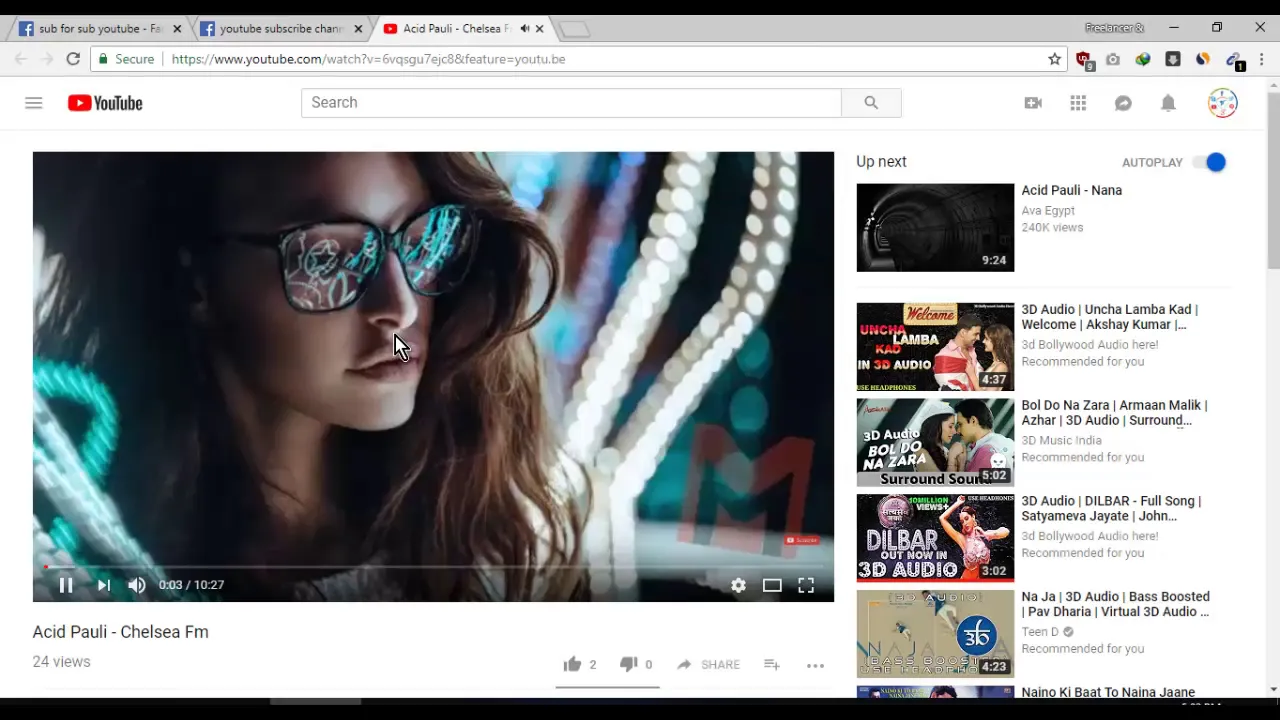Open 'Na Ja | 3D Audio | Bass Boosted' title
Screen dimensions: 1280x720
(x=1115, y=604)
